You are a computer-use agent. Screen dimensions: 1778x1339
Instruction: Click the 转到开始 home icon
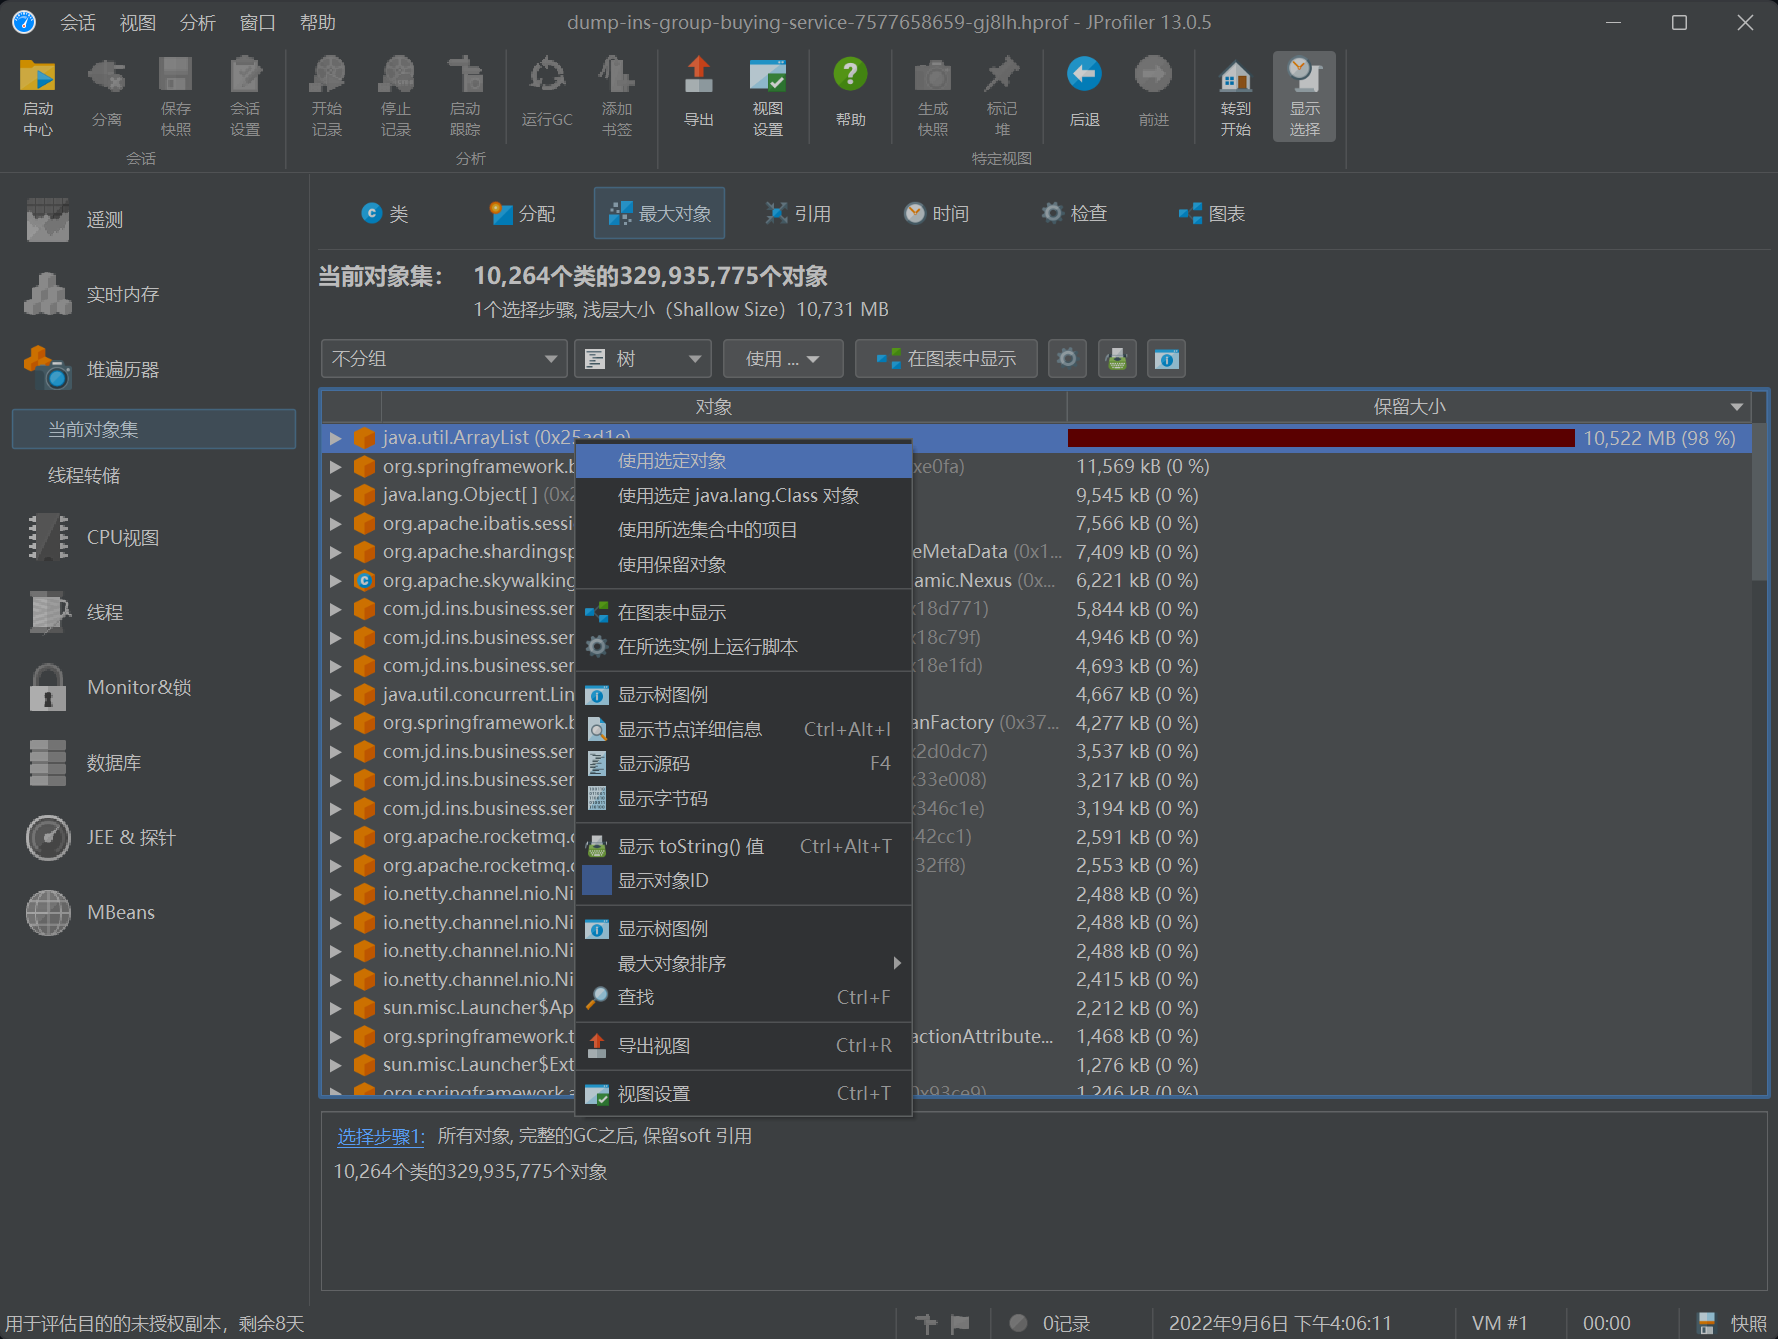[x=1235, y=96]
